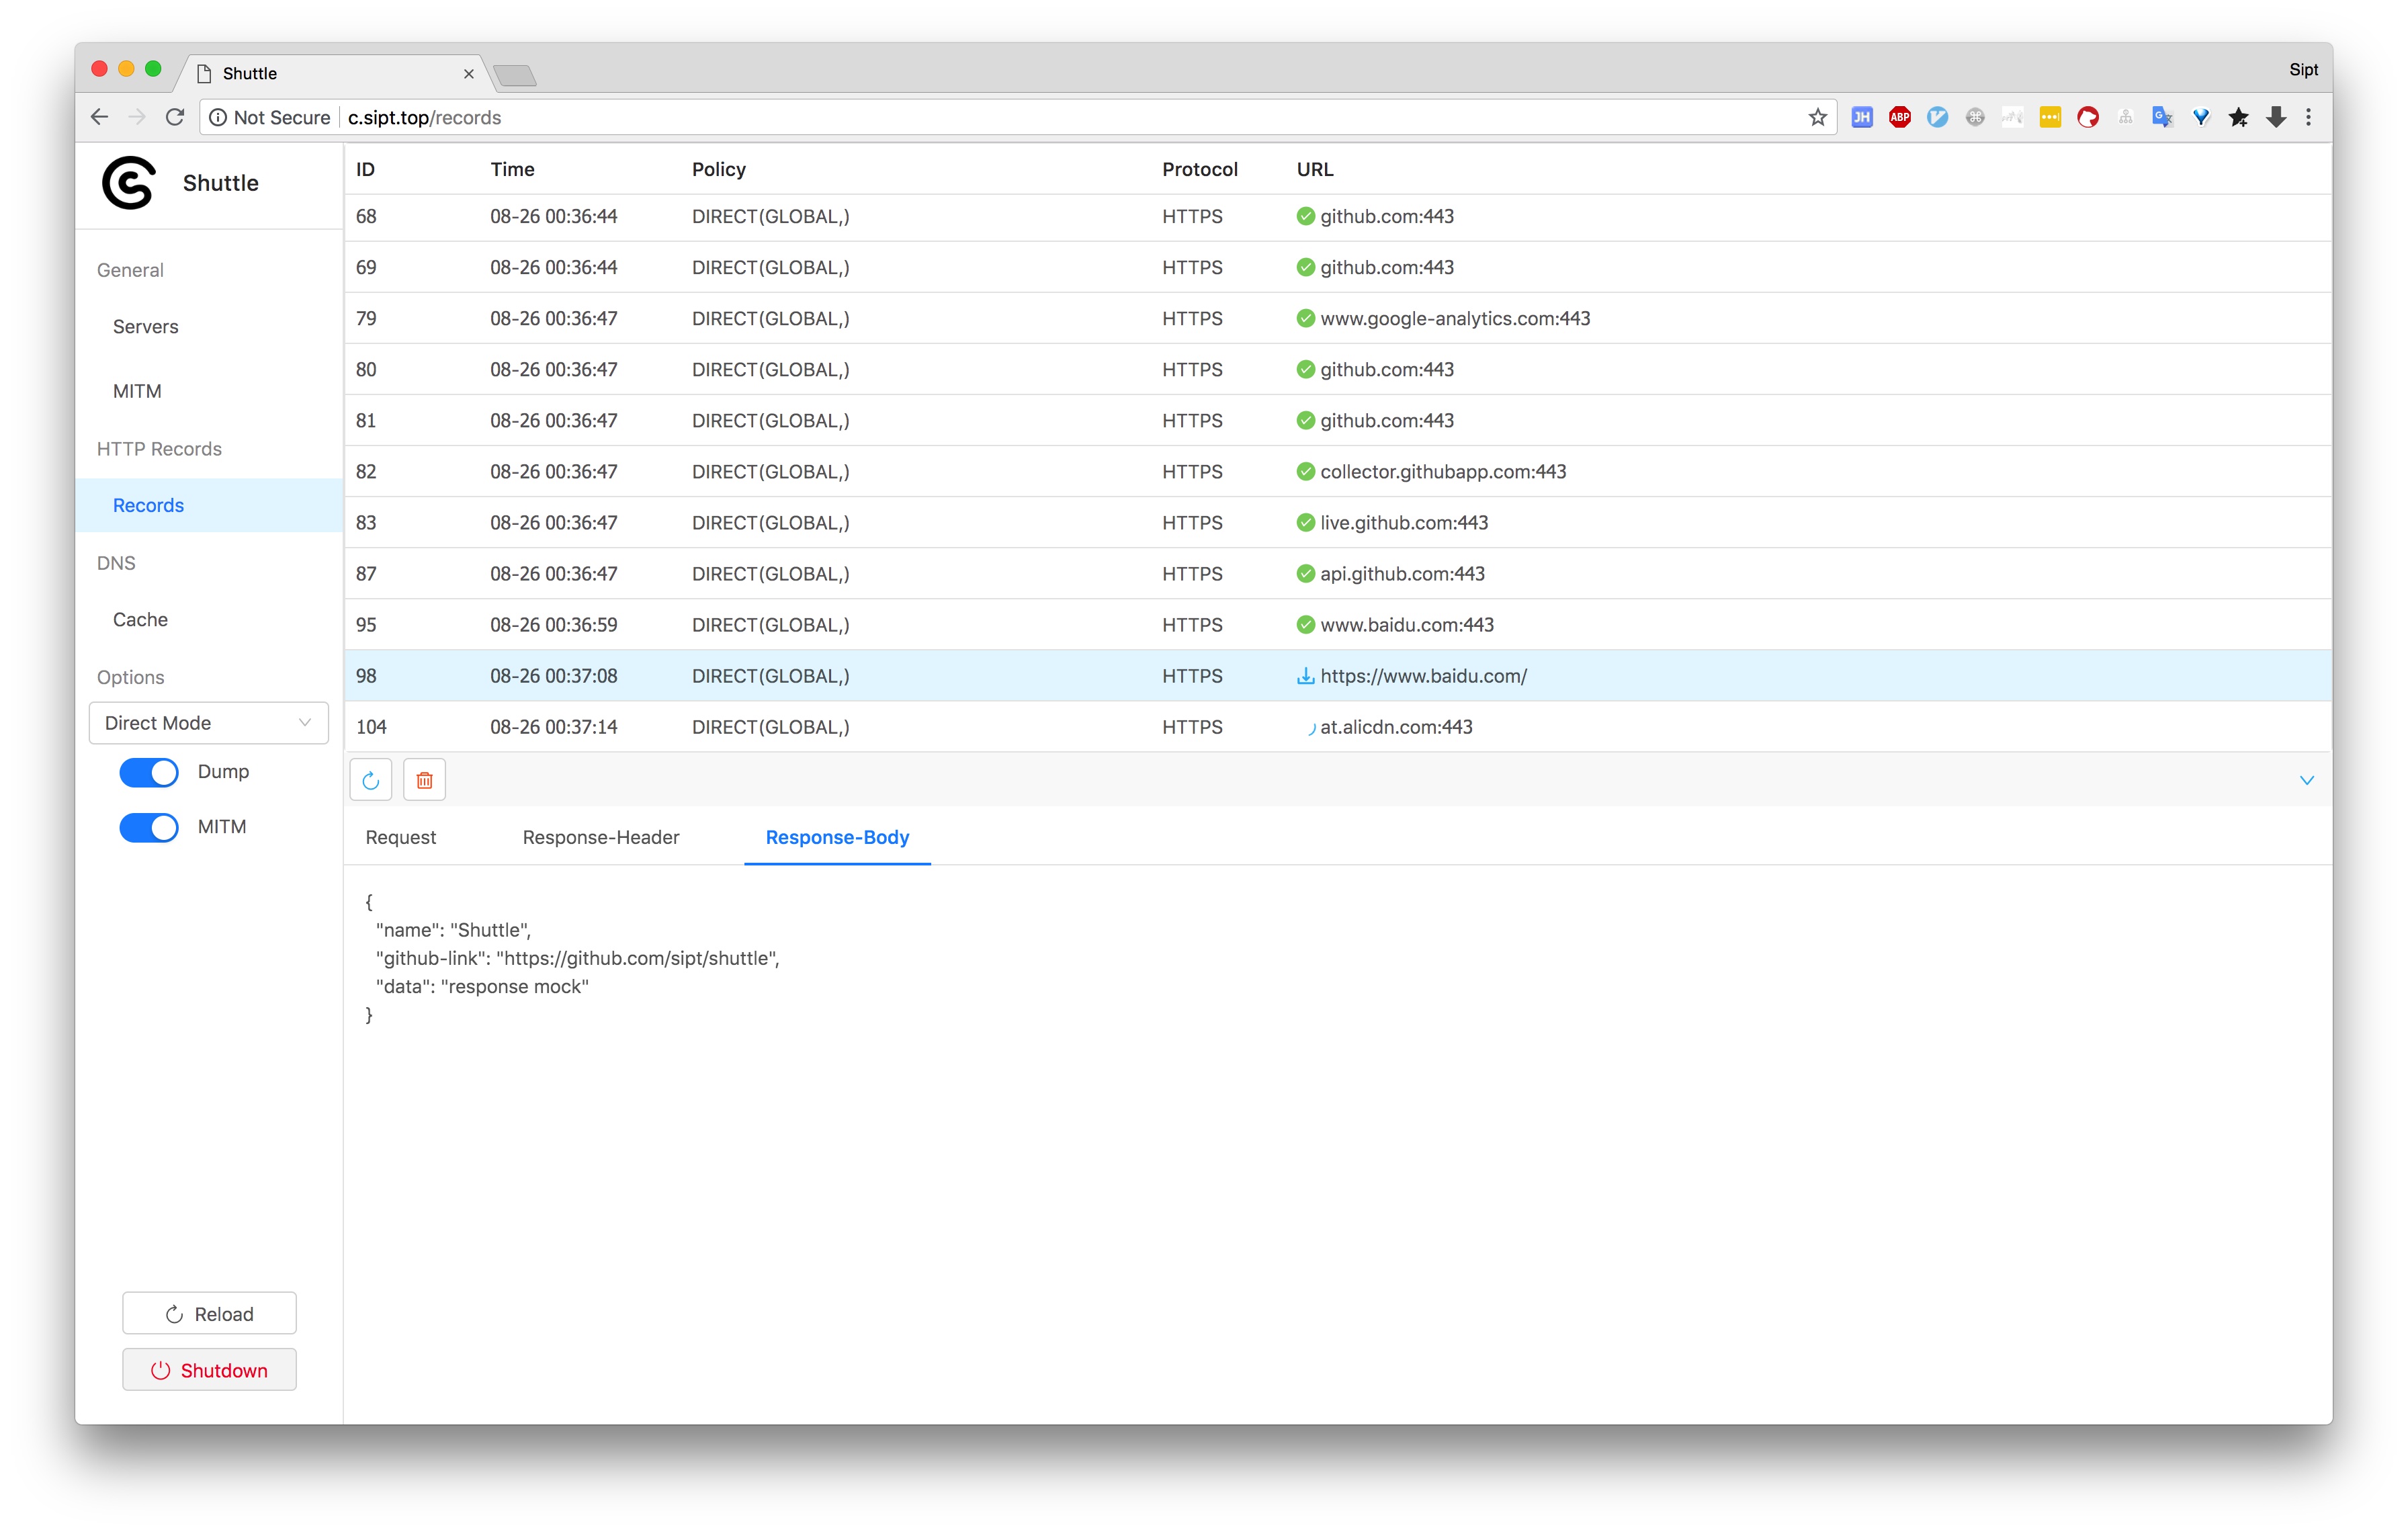
Task: Click the red trash clear-records icon
Action: point(424,780)
